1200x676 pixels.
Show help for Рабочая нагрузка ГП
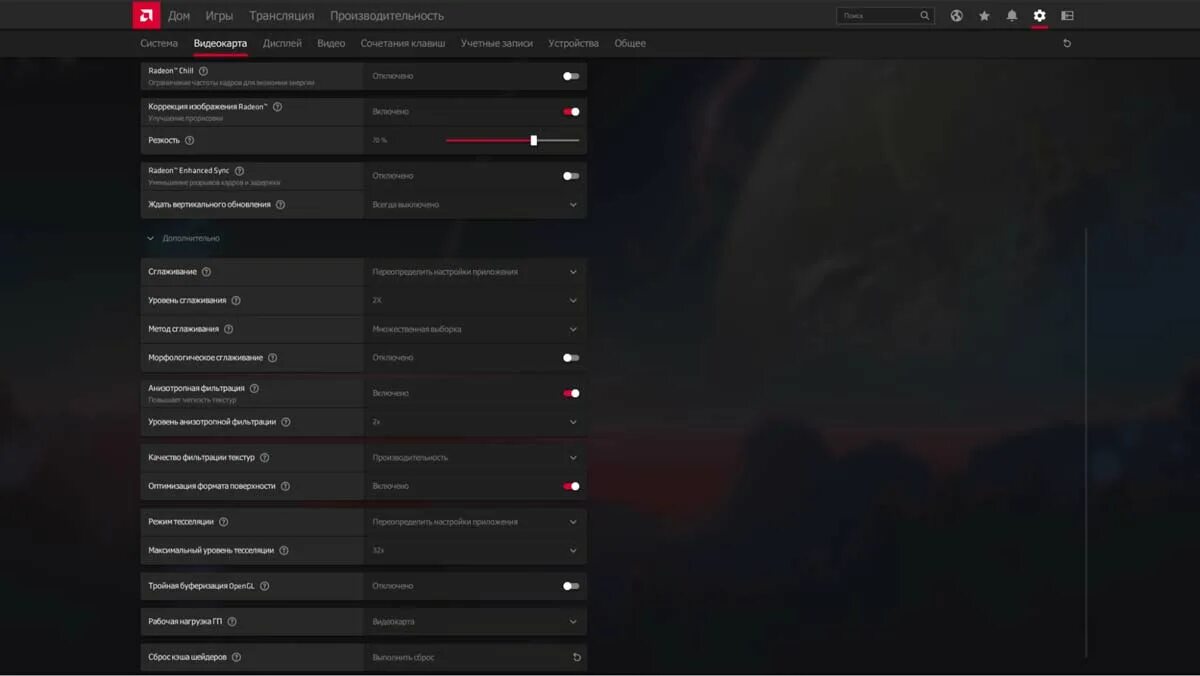[x=231, y=621]
